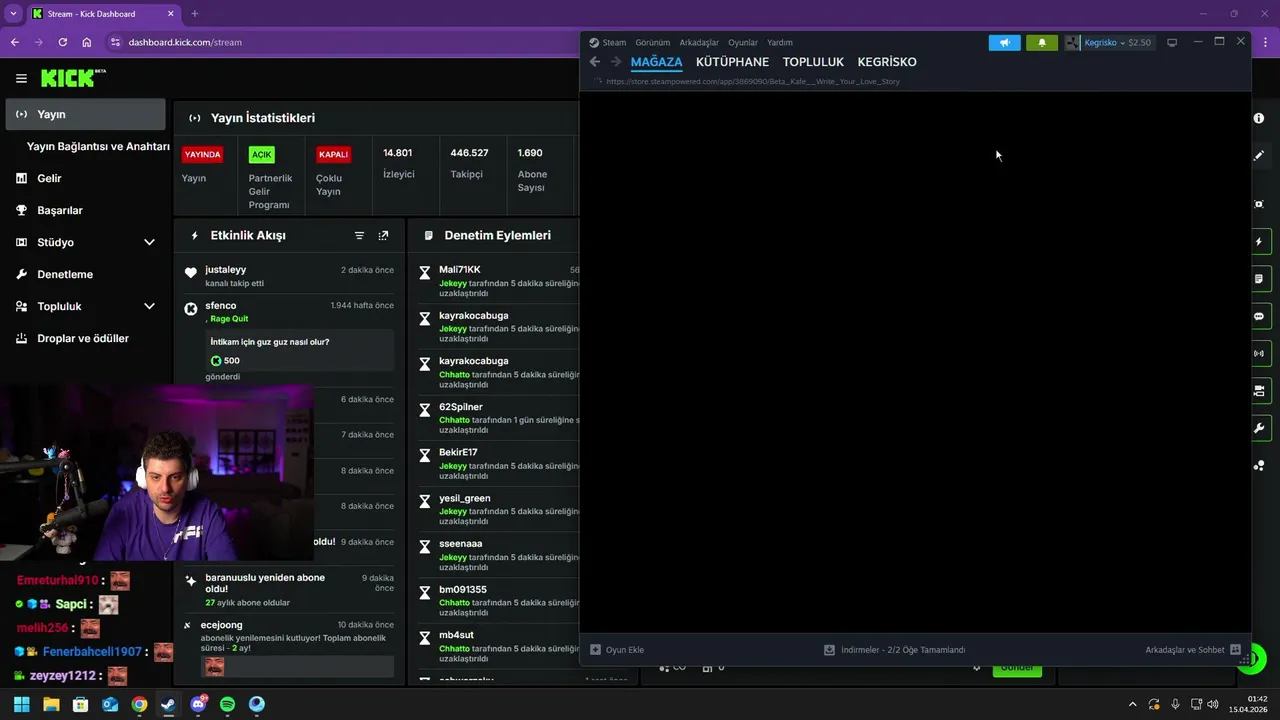This screenshot has width=1280, height=720.
Task: Click the pencil edit icon on right rail
Action: click(1259, 156)
